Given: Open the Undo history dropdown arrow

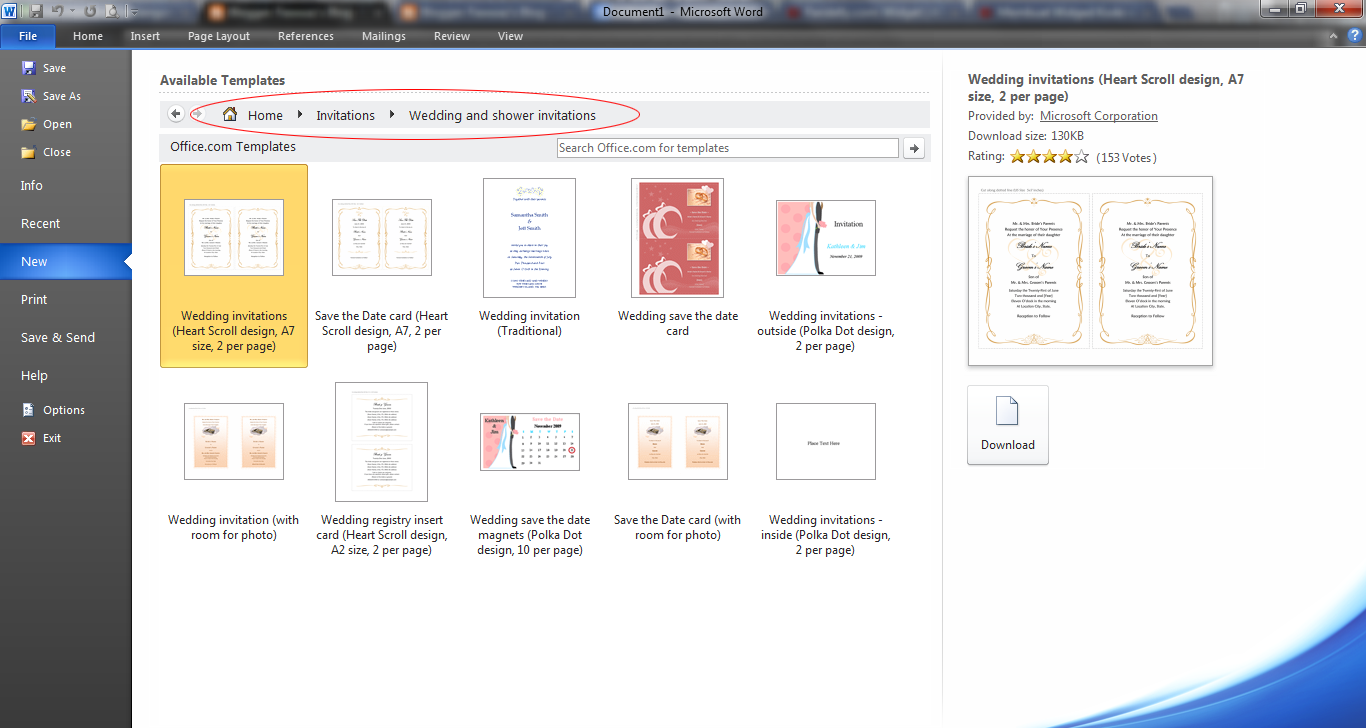Looking at the screenshot, I should pos(72,11).
